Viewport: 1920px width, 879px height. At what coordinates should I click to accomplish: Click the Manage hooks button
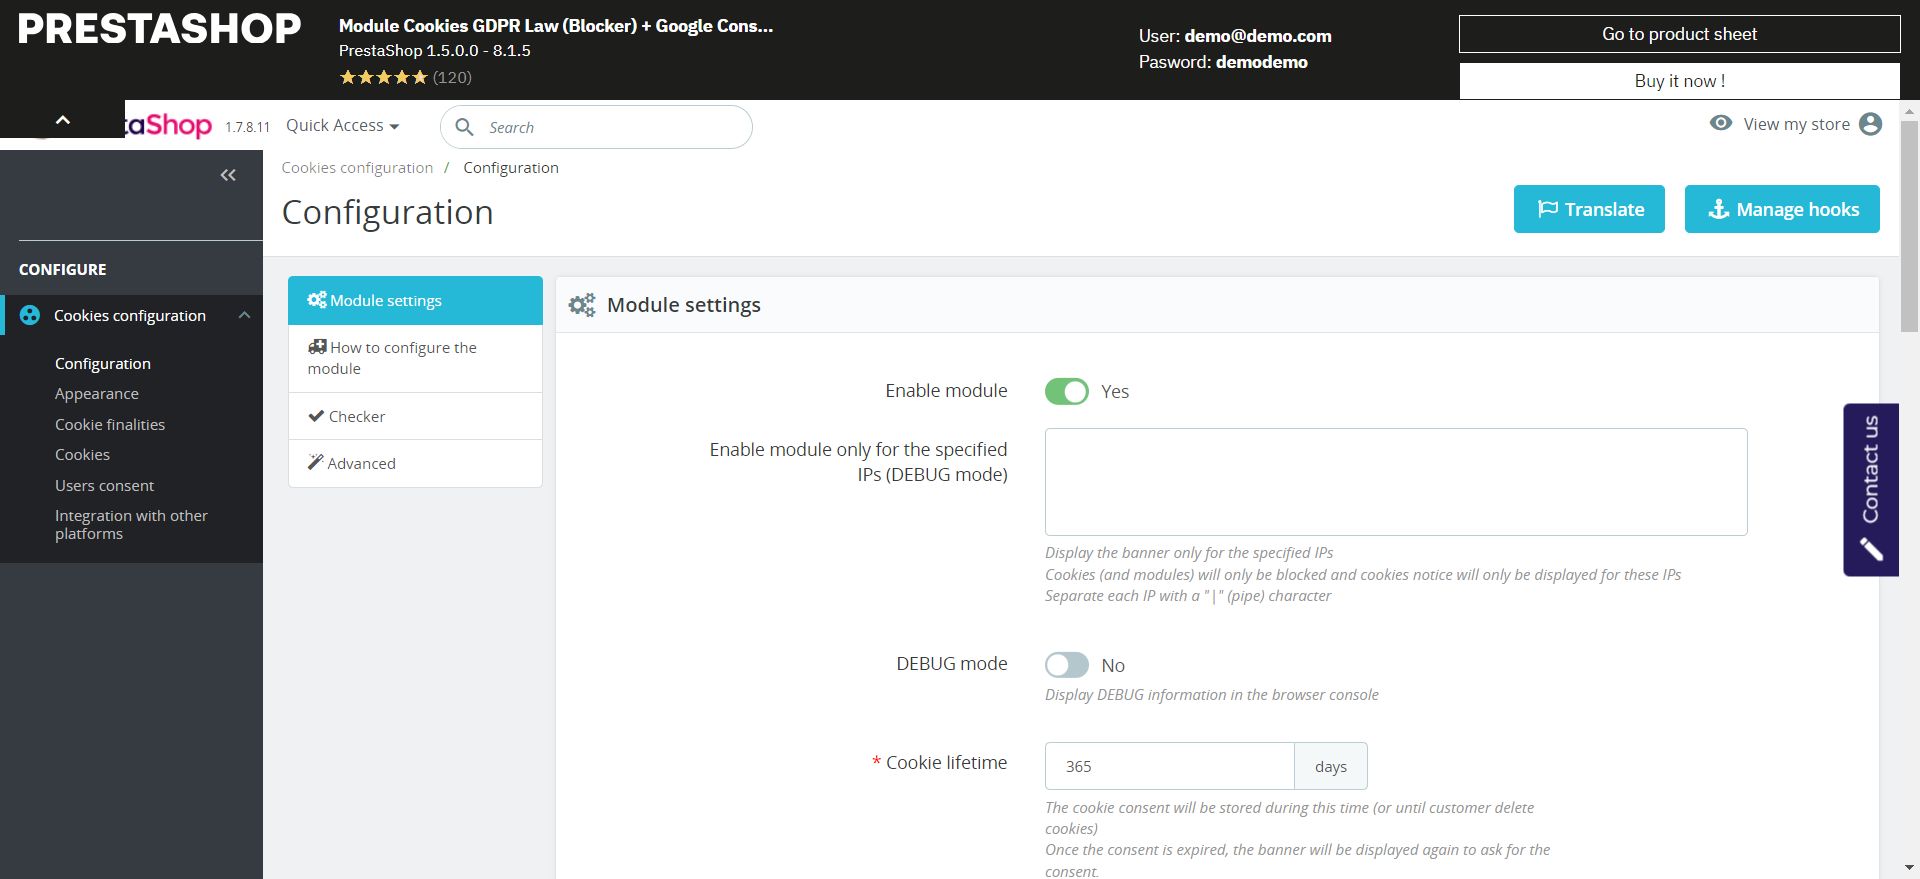(1782, 209)
